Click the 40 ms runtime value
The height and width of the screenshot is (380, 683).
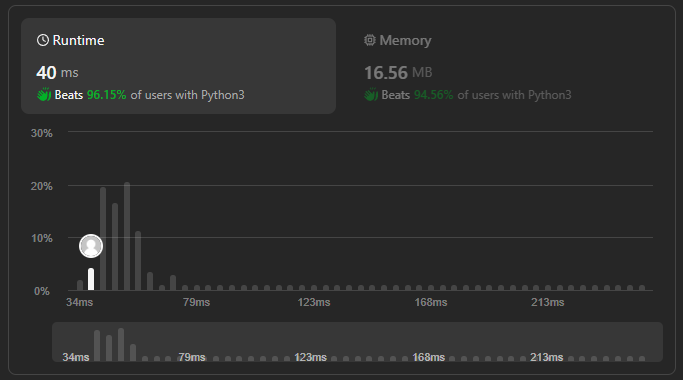coord(57,72)
